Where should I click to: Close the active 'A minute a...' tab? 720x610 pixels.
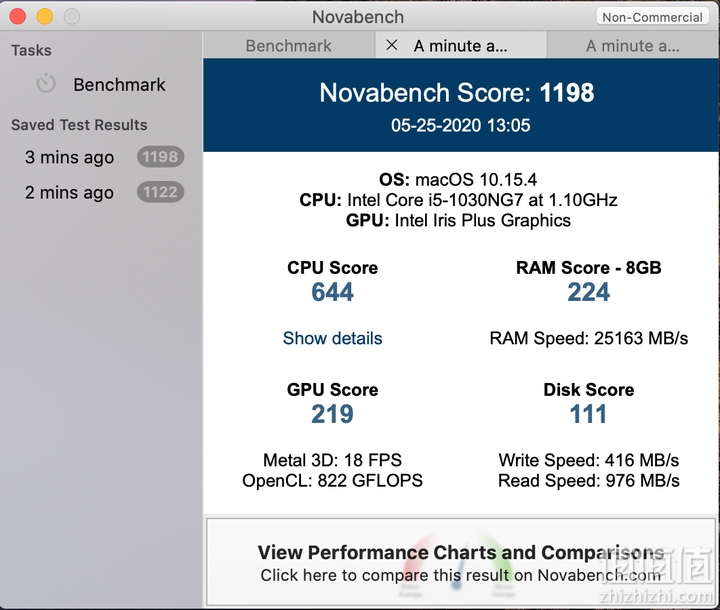tap(392, 45)
